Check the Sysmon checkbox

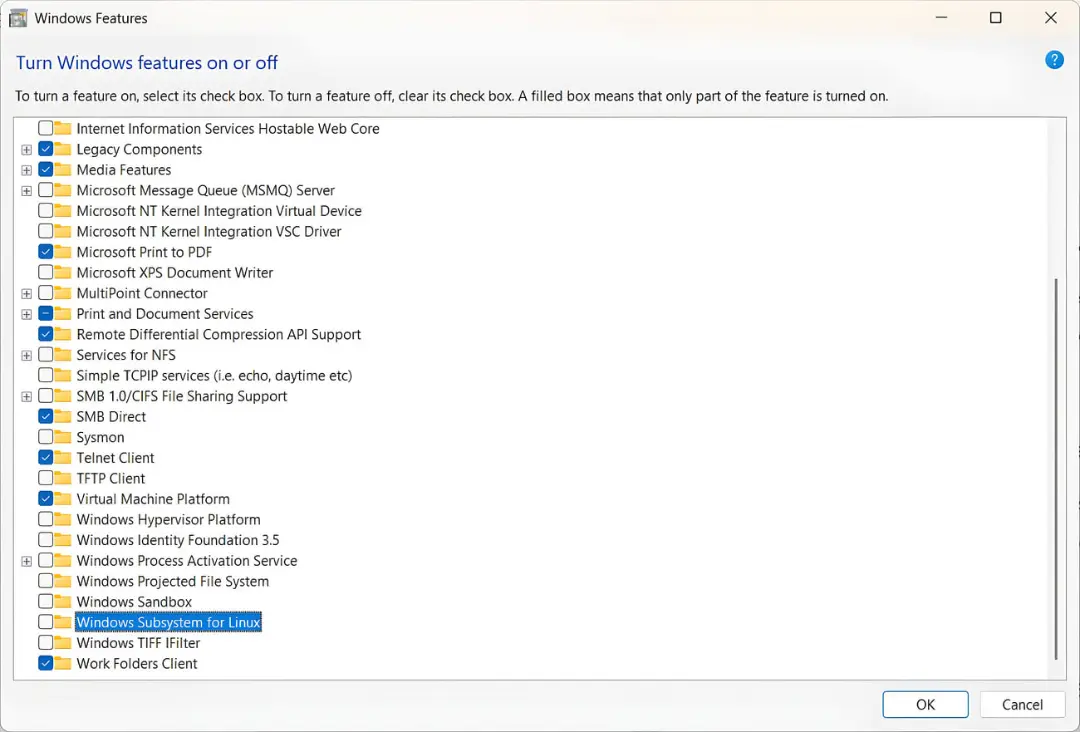coord(45,437)
